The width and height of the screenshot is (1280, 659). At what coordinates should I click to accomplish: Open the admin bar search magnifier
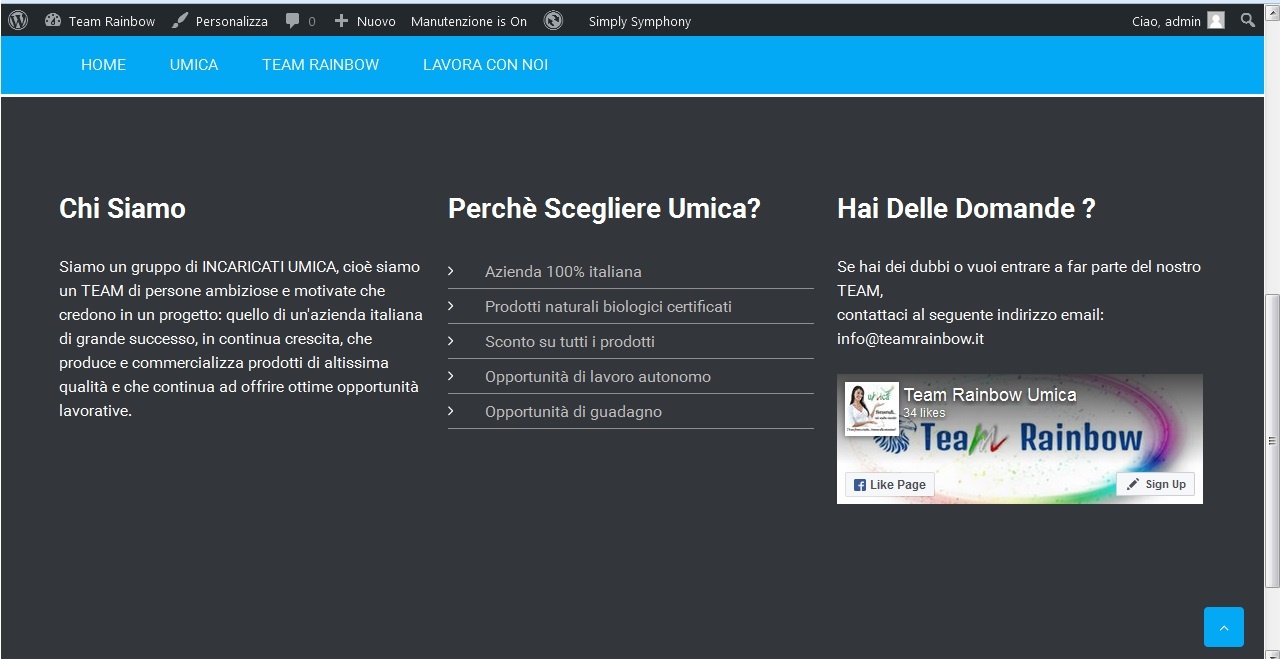tap(1248, 20)
